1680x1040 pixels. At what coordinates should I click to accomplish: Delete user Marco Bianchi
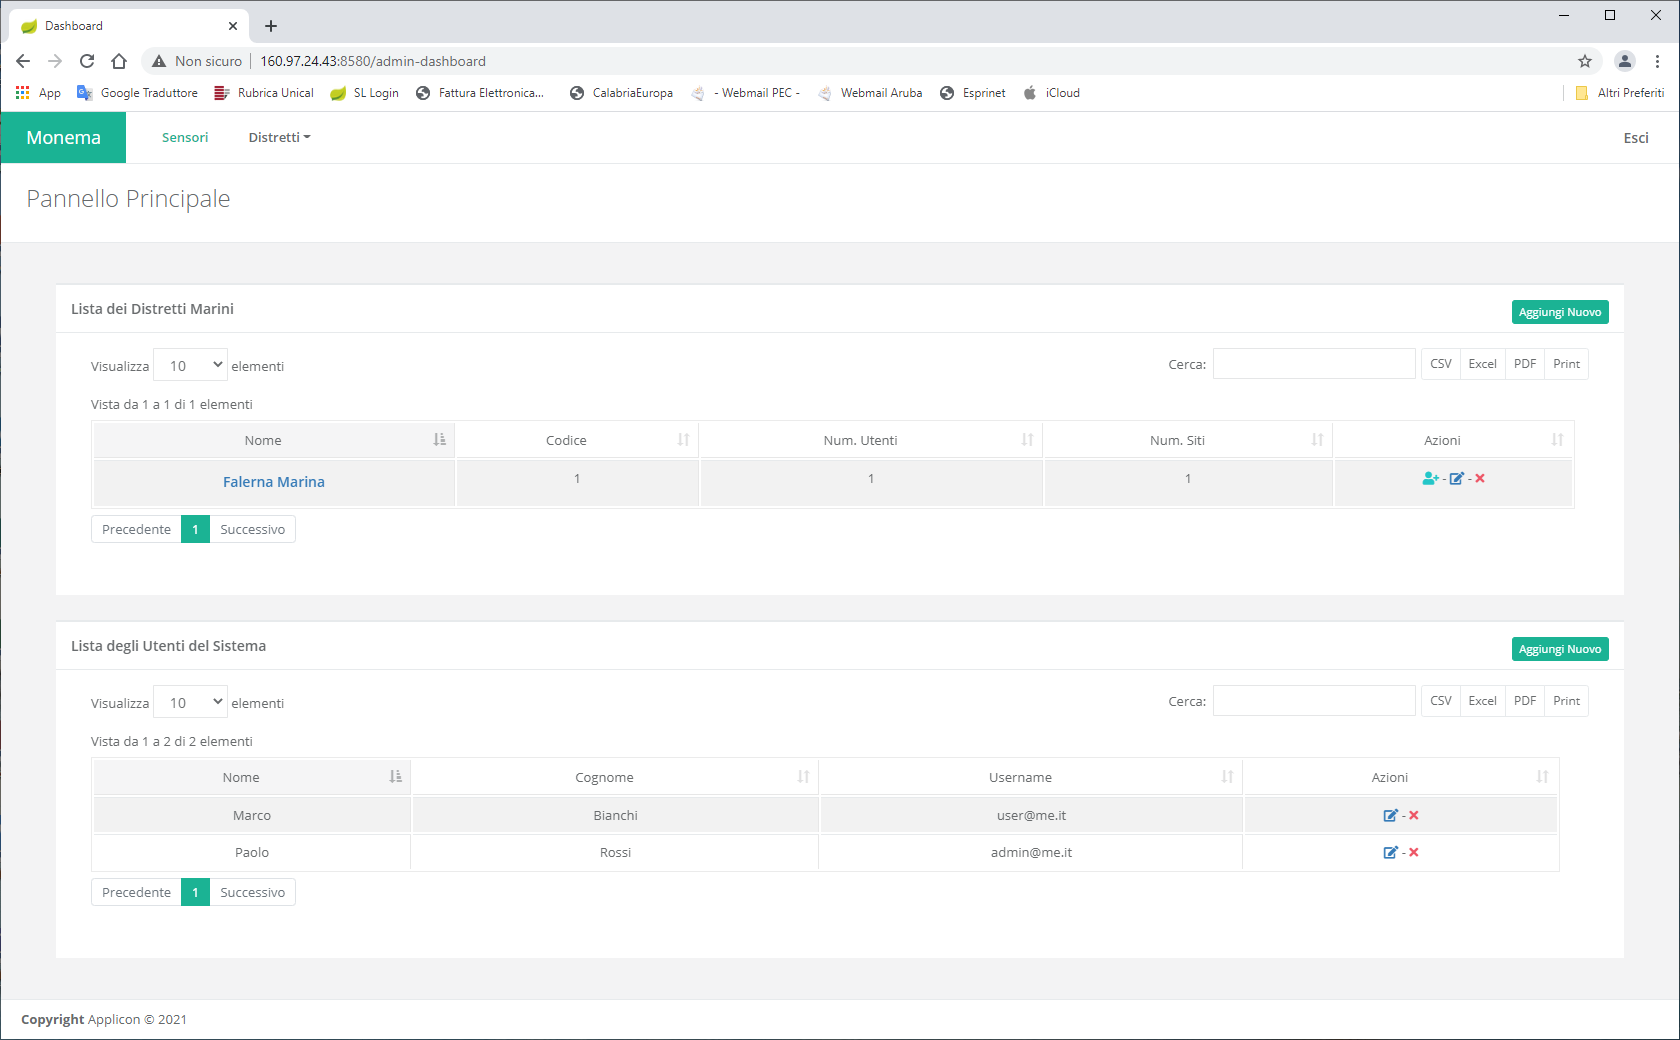tap(1414, 816)
